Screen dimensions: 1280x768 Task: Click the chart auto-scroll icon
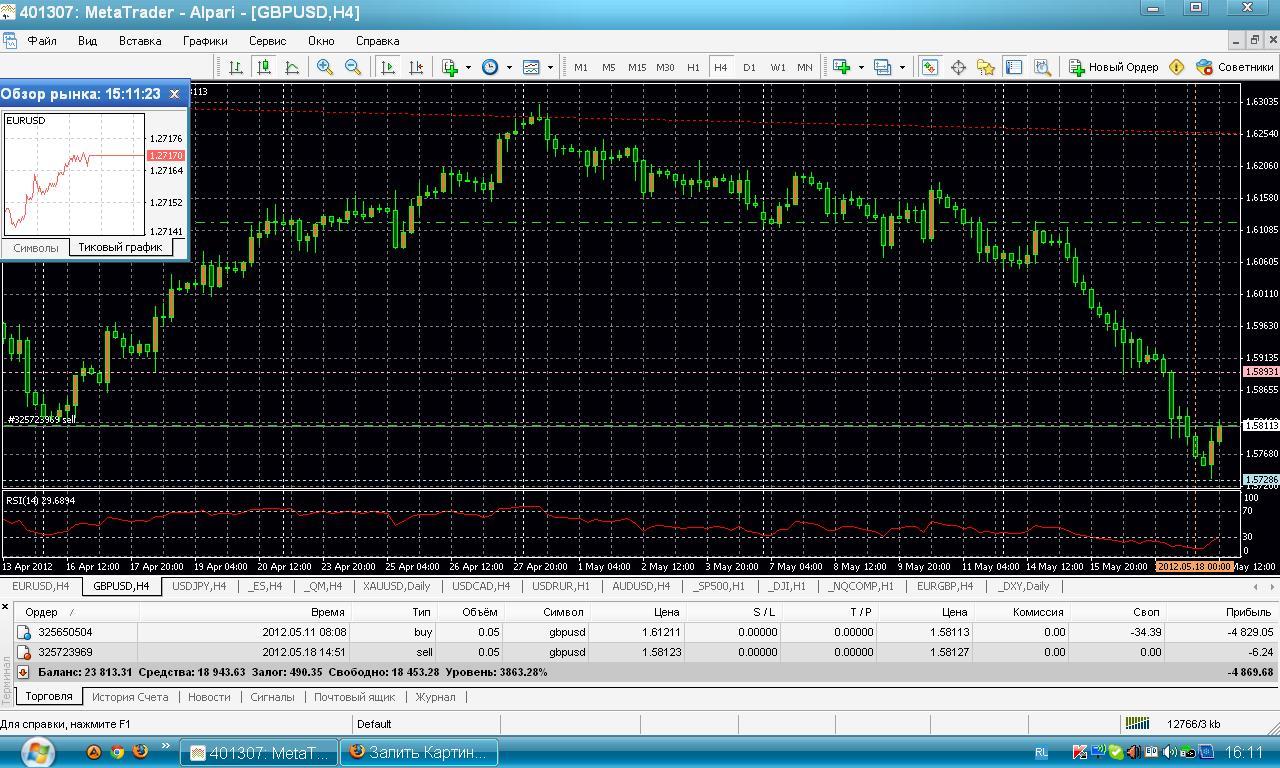[x=388, y=67]
